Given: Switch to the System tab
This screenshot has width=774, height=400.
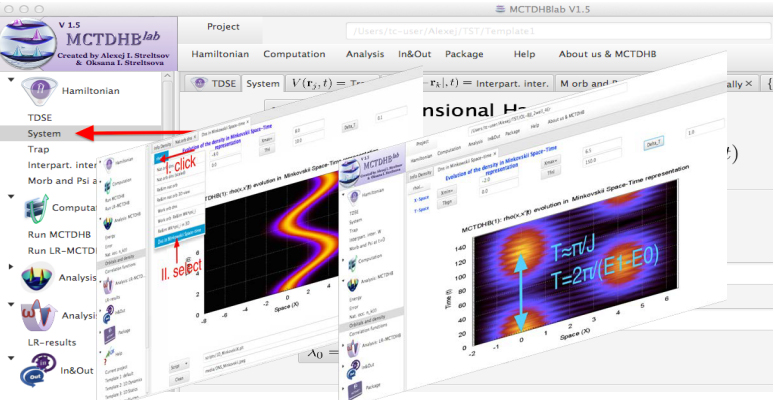Looking at the screenshot, I should 263,83.
